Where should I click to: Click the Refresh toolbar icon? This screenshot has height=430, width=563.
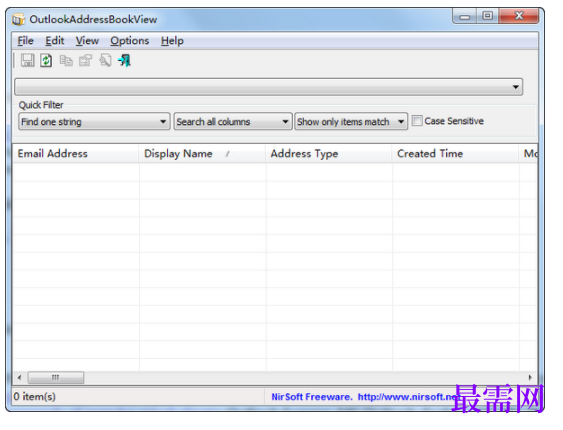(46, 60)
